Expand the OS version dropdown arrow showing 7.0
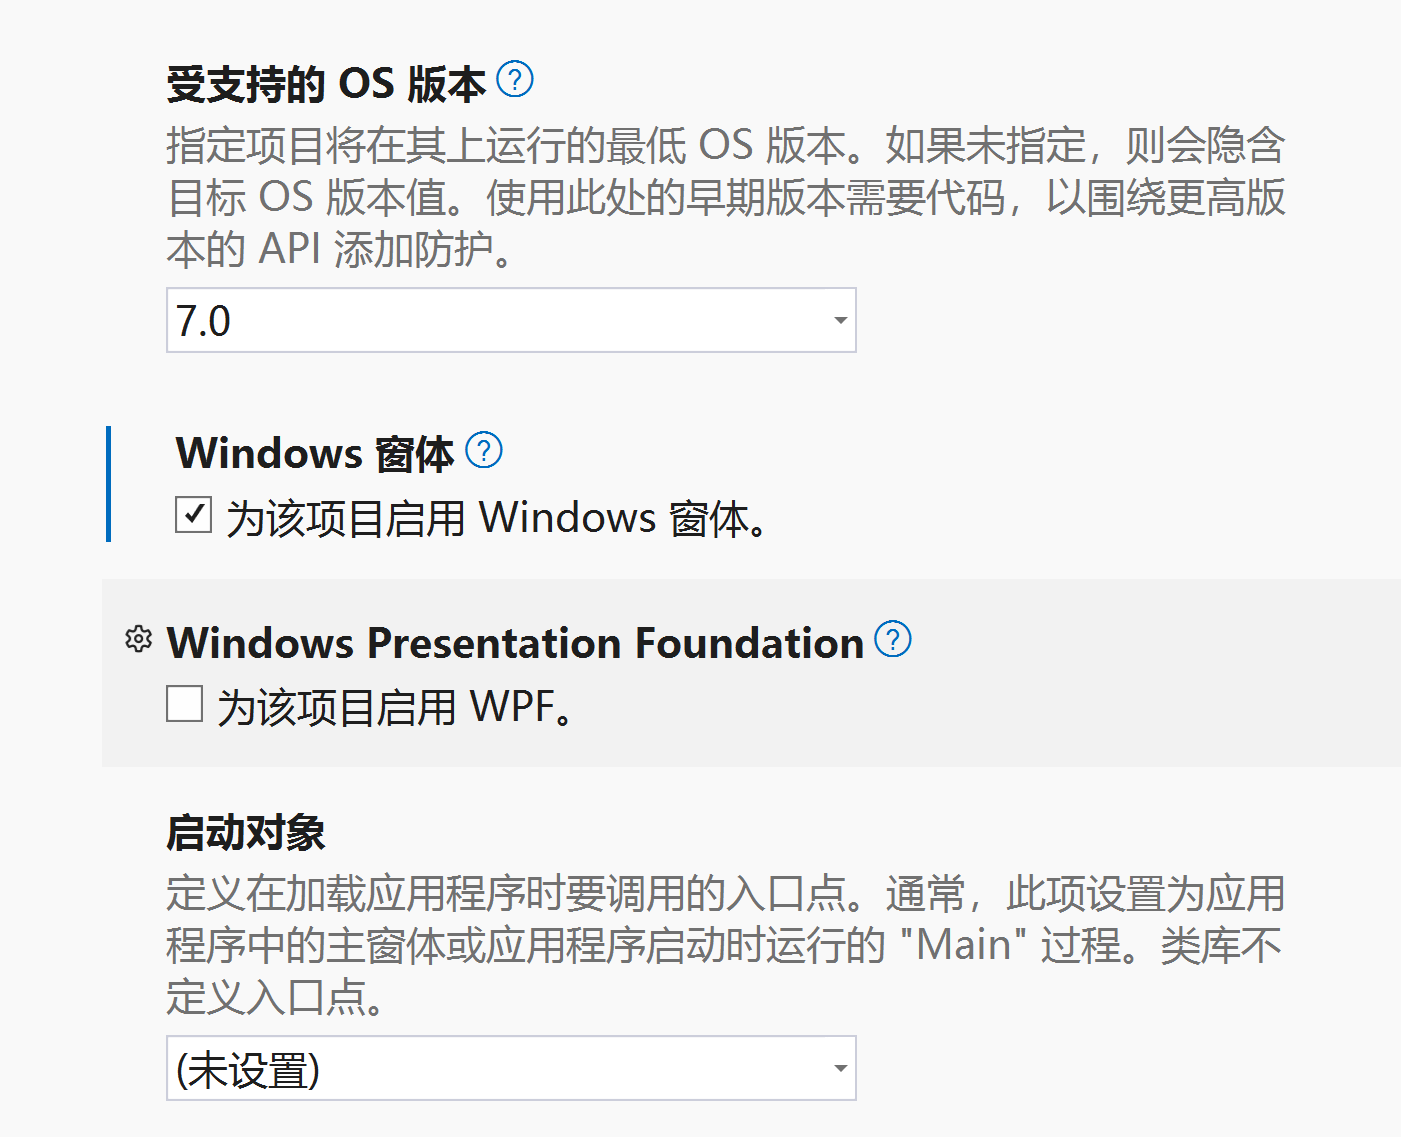Viewport: 1401px width, 1137px height. click(x=840, y=320)
